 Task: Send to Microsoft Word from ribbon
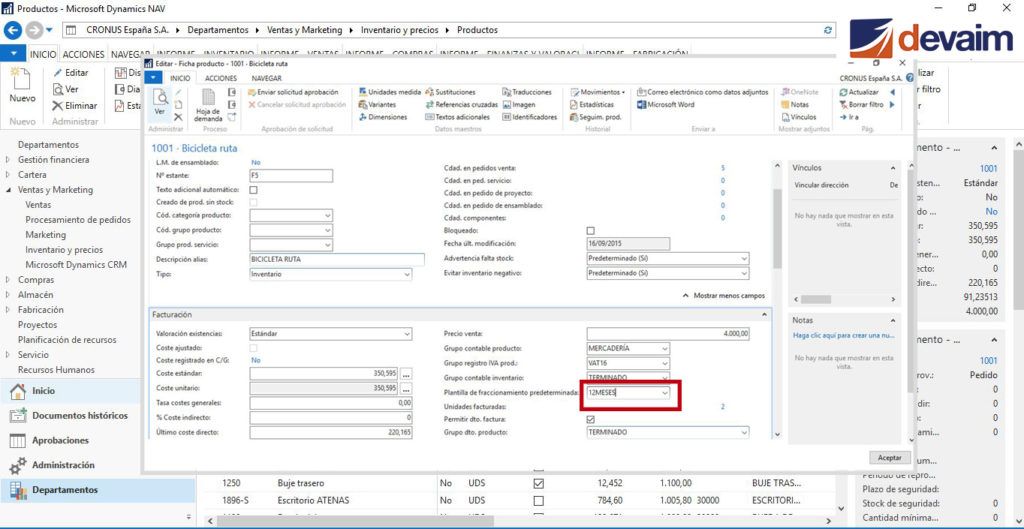tap(665, 104)
